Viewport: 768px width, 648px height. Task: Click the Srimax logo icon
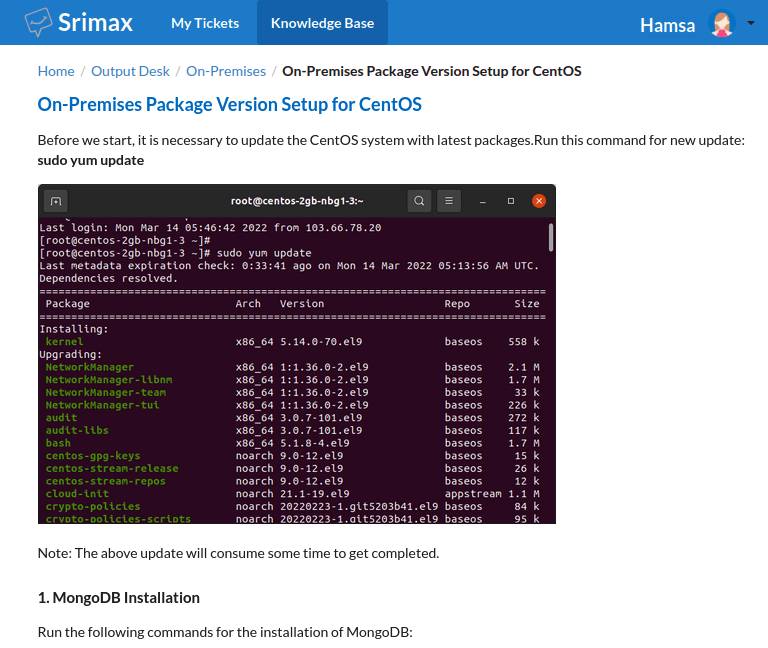click(38, 23)
